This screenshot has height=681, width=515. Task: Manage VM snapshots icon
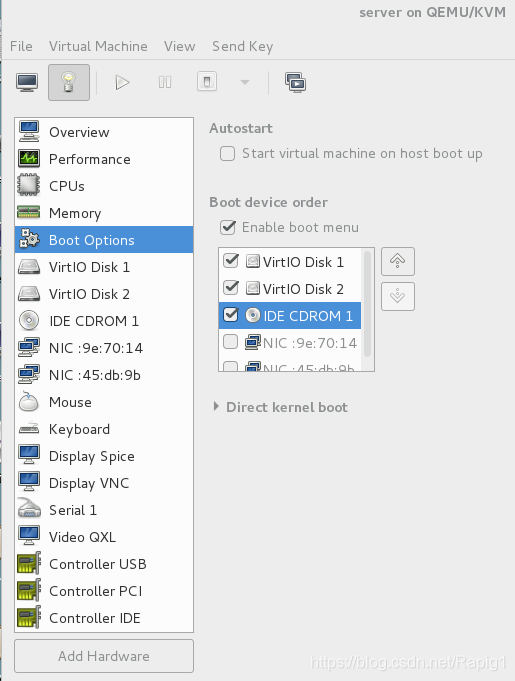295,82
